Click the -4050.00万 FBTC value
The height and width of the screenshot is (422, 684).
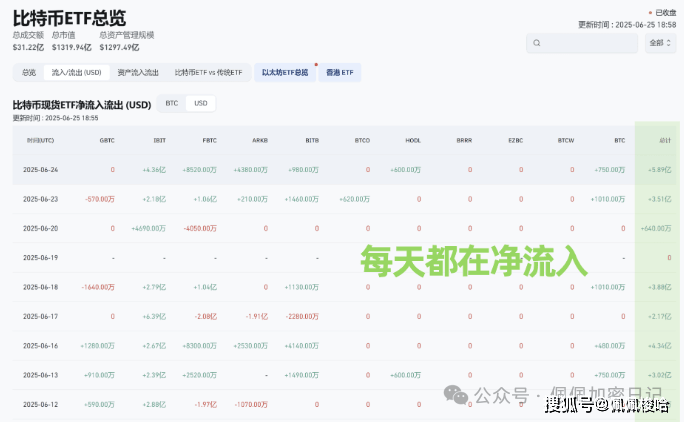pyautogui.click(x=200, y=228)
